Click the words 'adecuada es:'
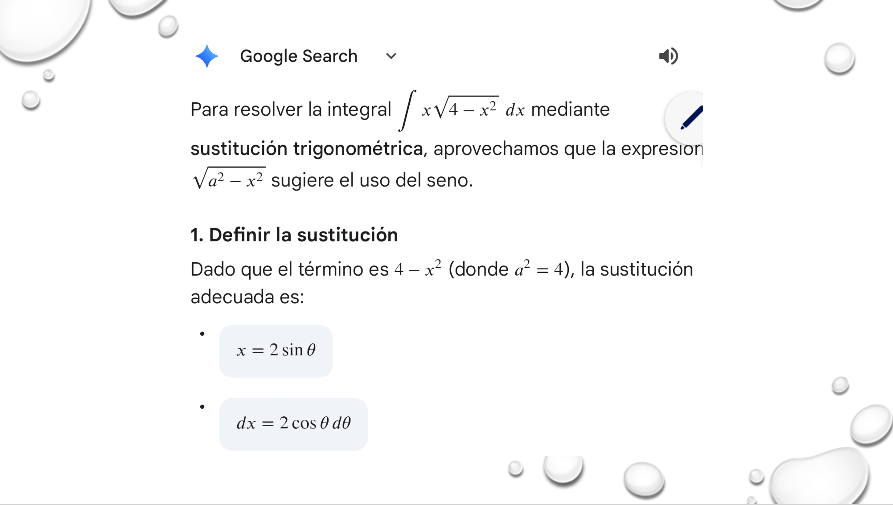The width and height of the screenshot is (893, 505). [247, 297]
